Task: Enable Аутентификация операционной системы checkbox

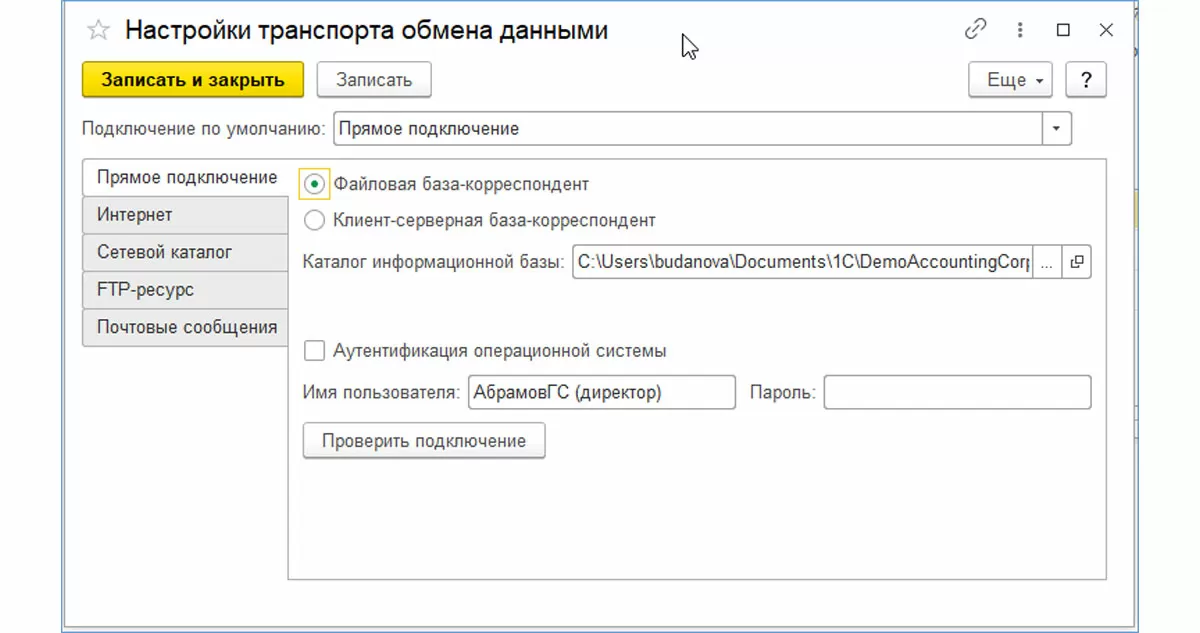Action: [x=315, y=351]
